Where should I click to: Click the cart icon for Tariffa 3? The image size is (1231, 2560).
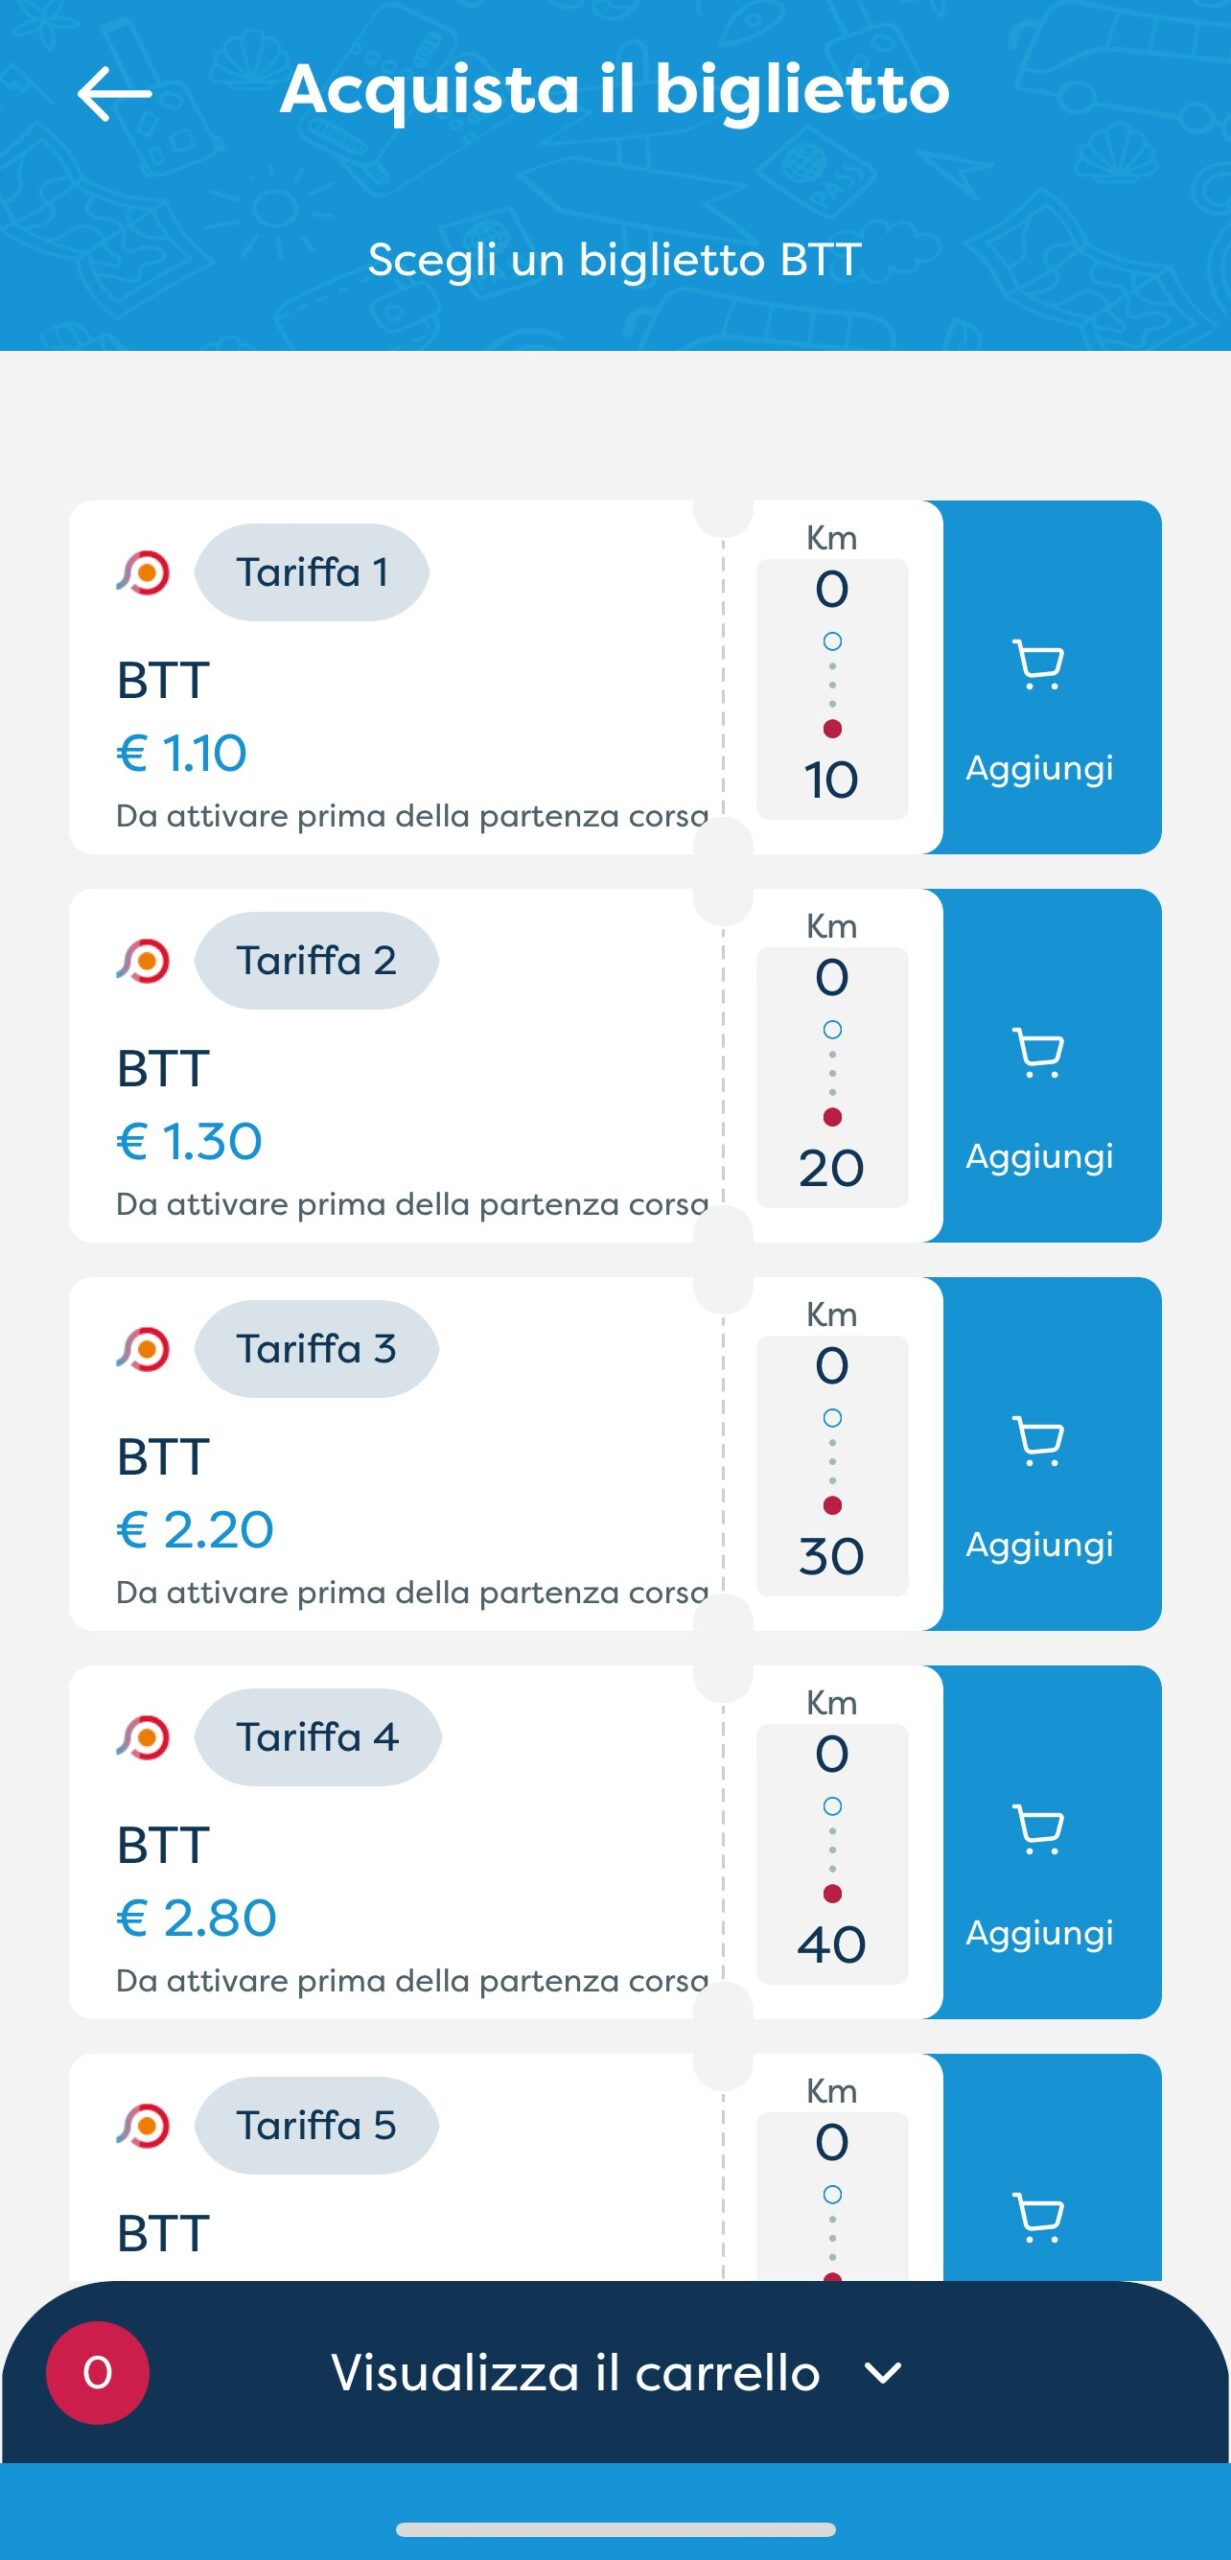(x=1038, y=1440)
